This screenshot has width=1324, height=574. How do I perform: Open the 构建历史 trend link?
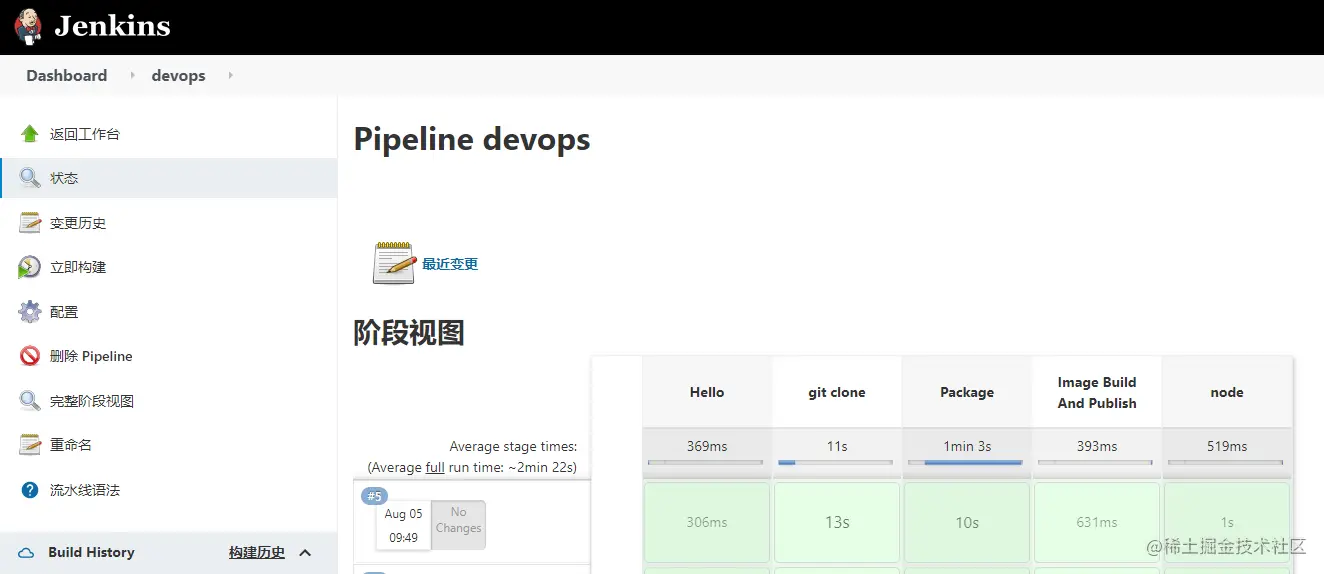pos(257,552)
